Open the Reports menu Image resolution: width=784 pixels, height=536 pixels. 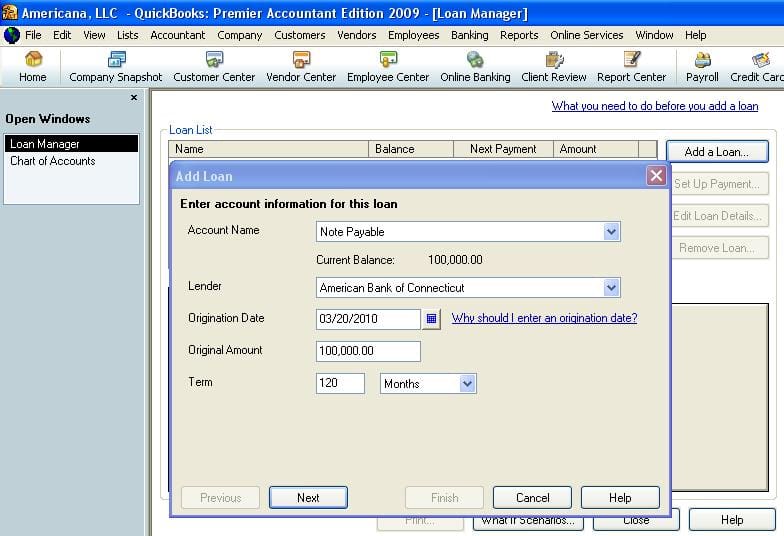[x=519, y=35]
